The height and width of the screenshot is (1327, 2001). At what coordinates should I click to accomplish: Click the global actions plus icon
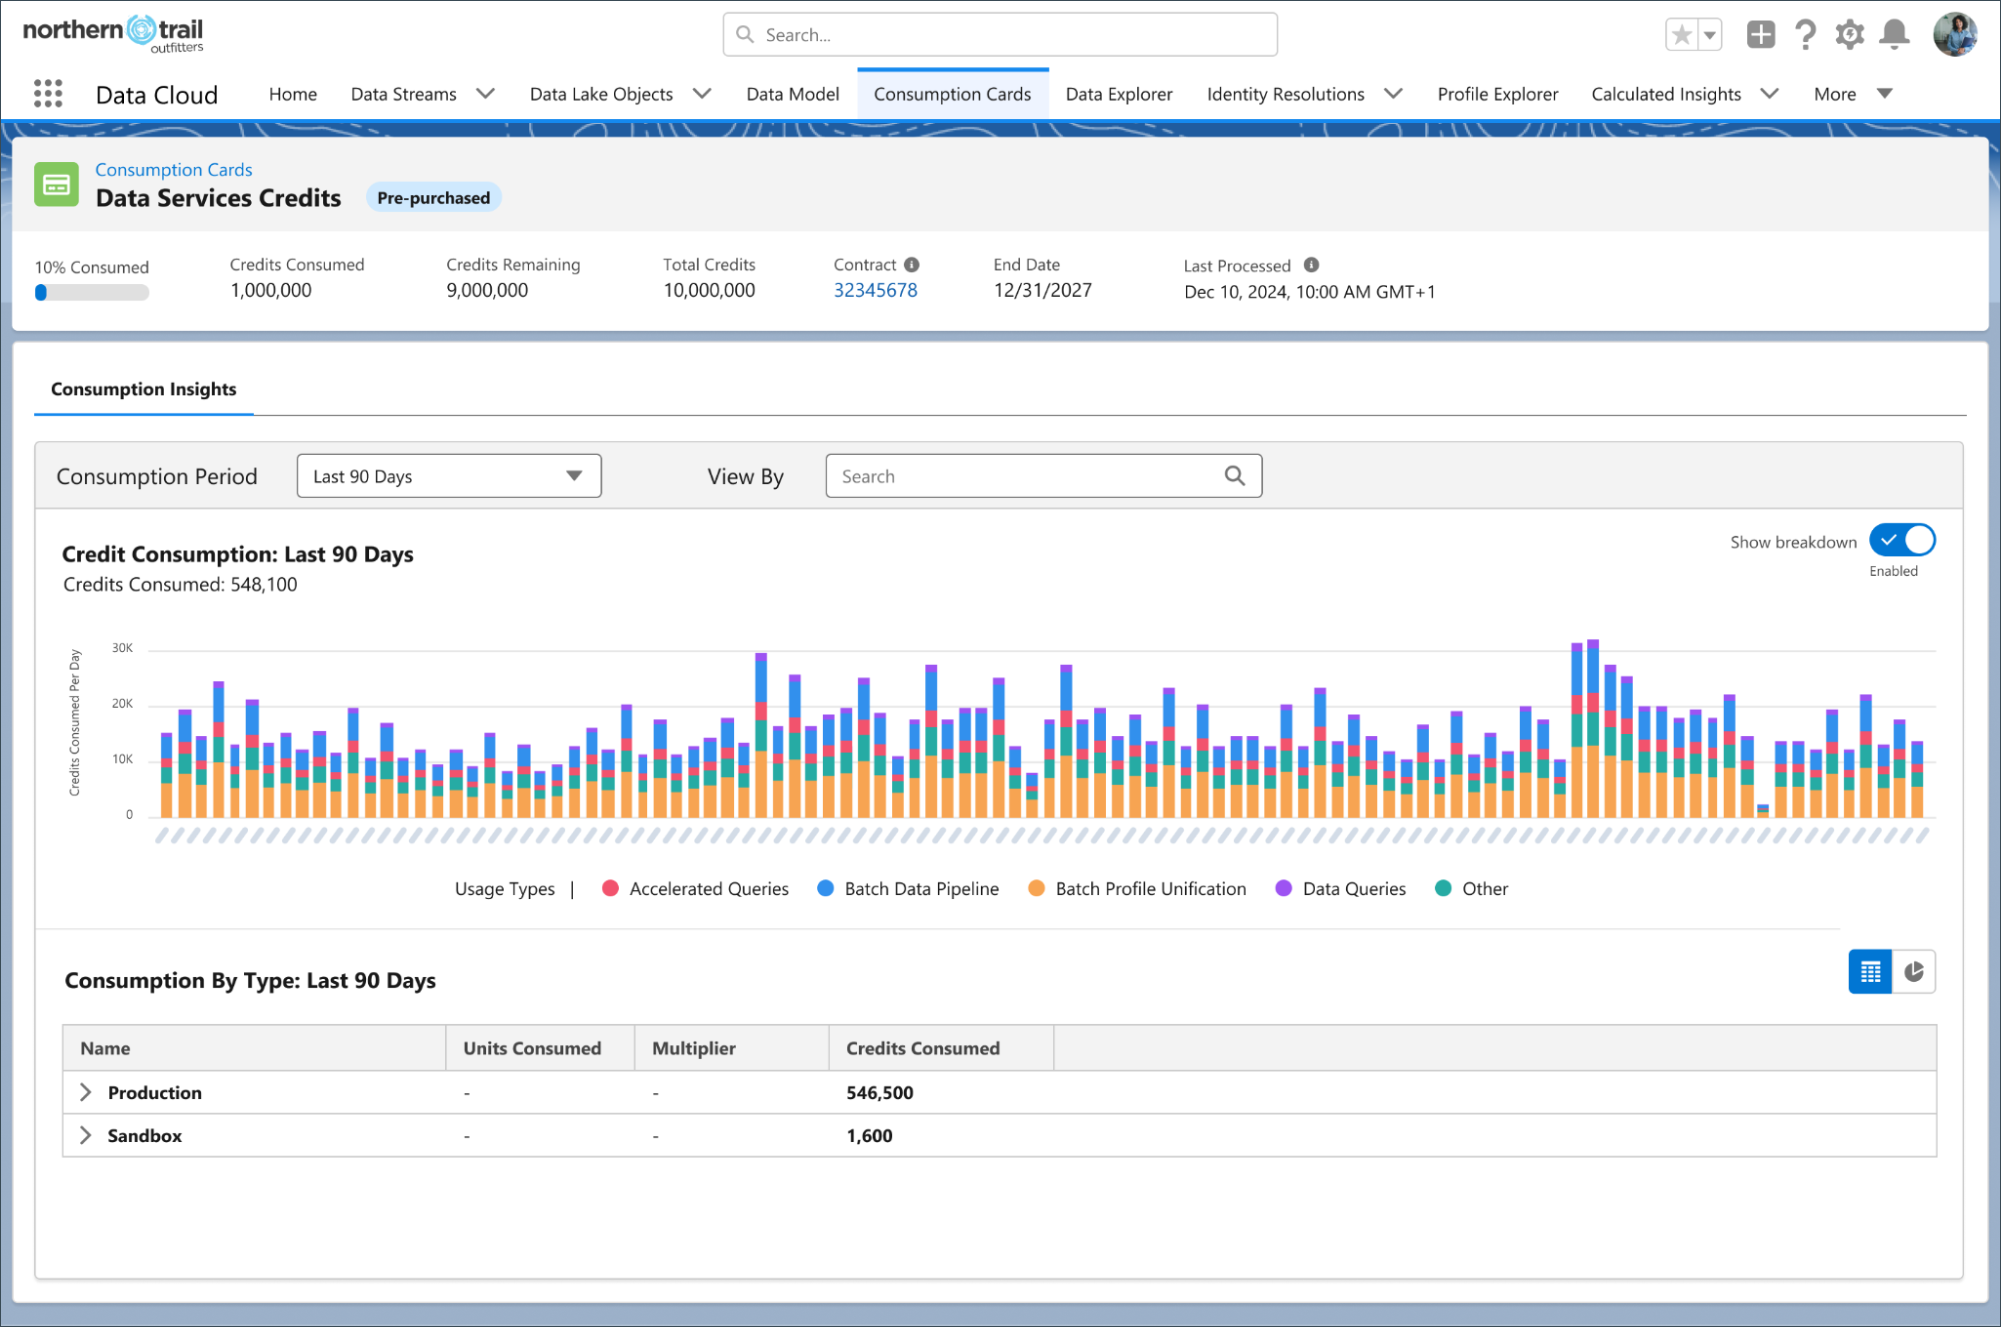point(1761,35)
